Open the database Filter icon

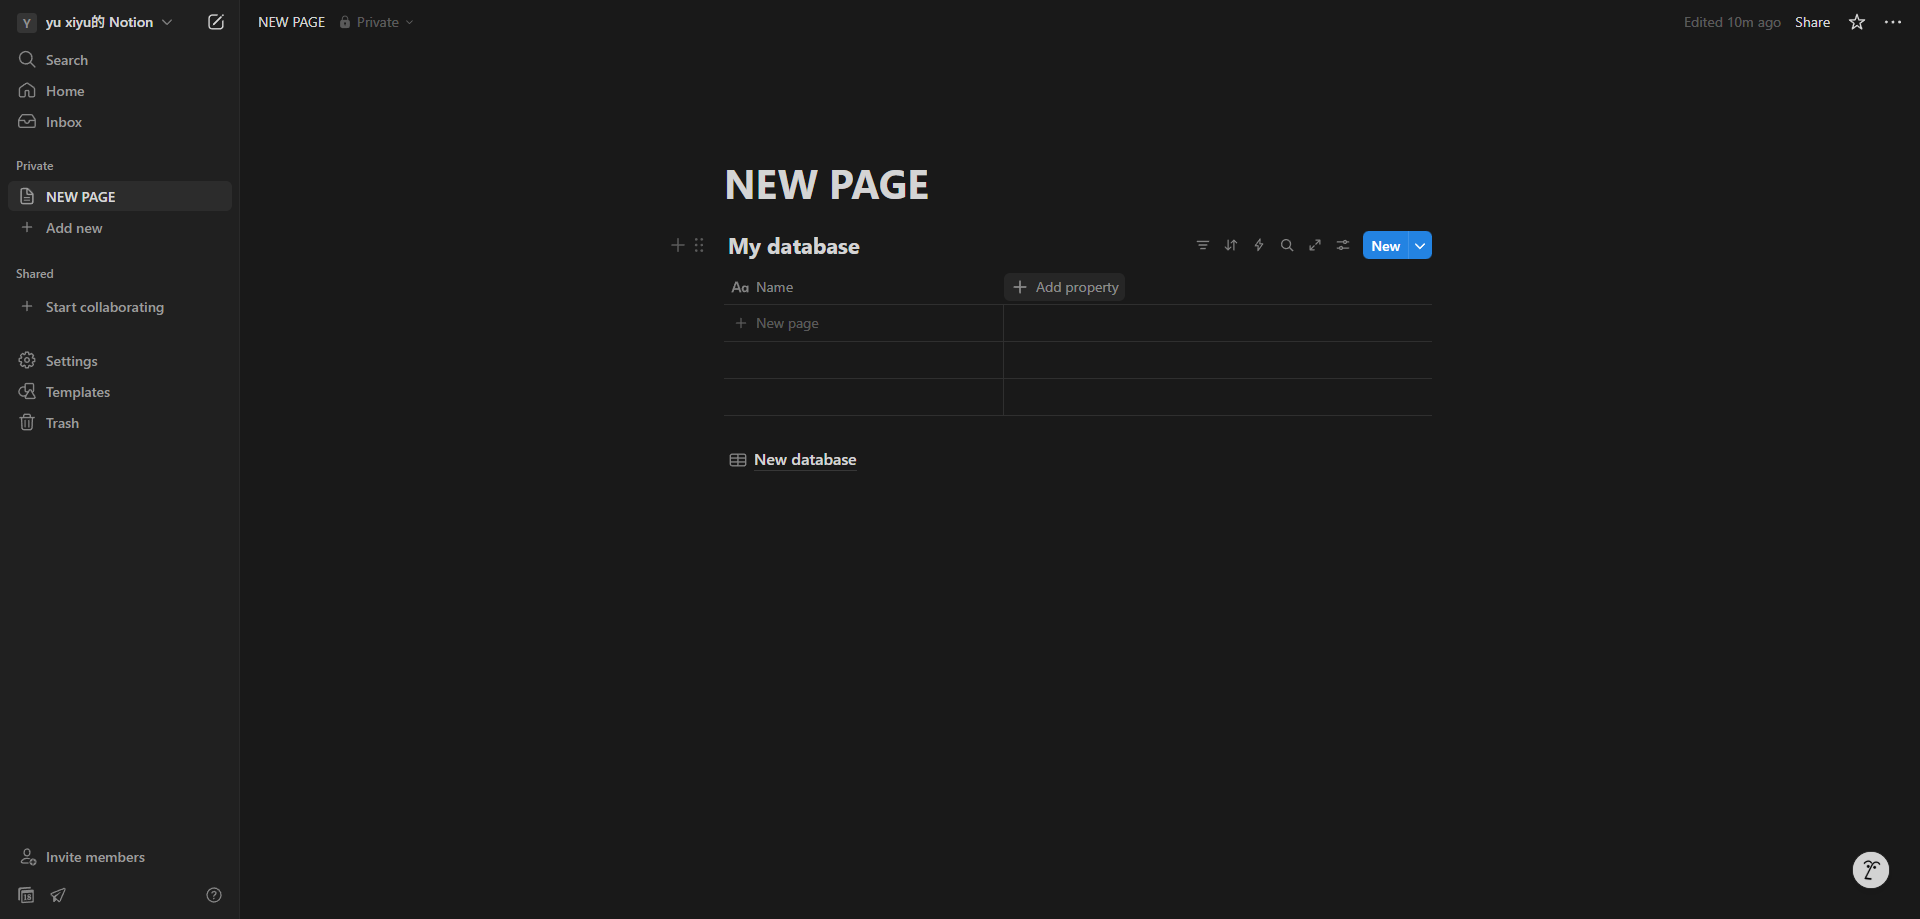click(x=1203, y=245)
